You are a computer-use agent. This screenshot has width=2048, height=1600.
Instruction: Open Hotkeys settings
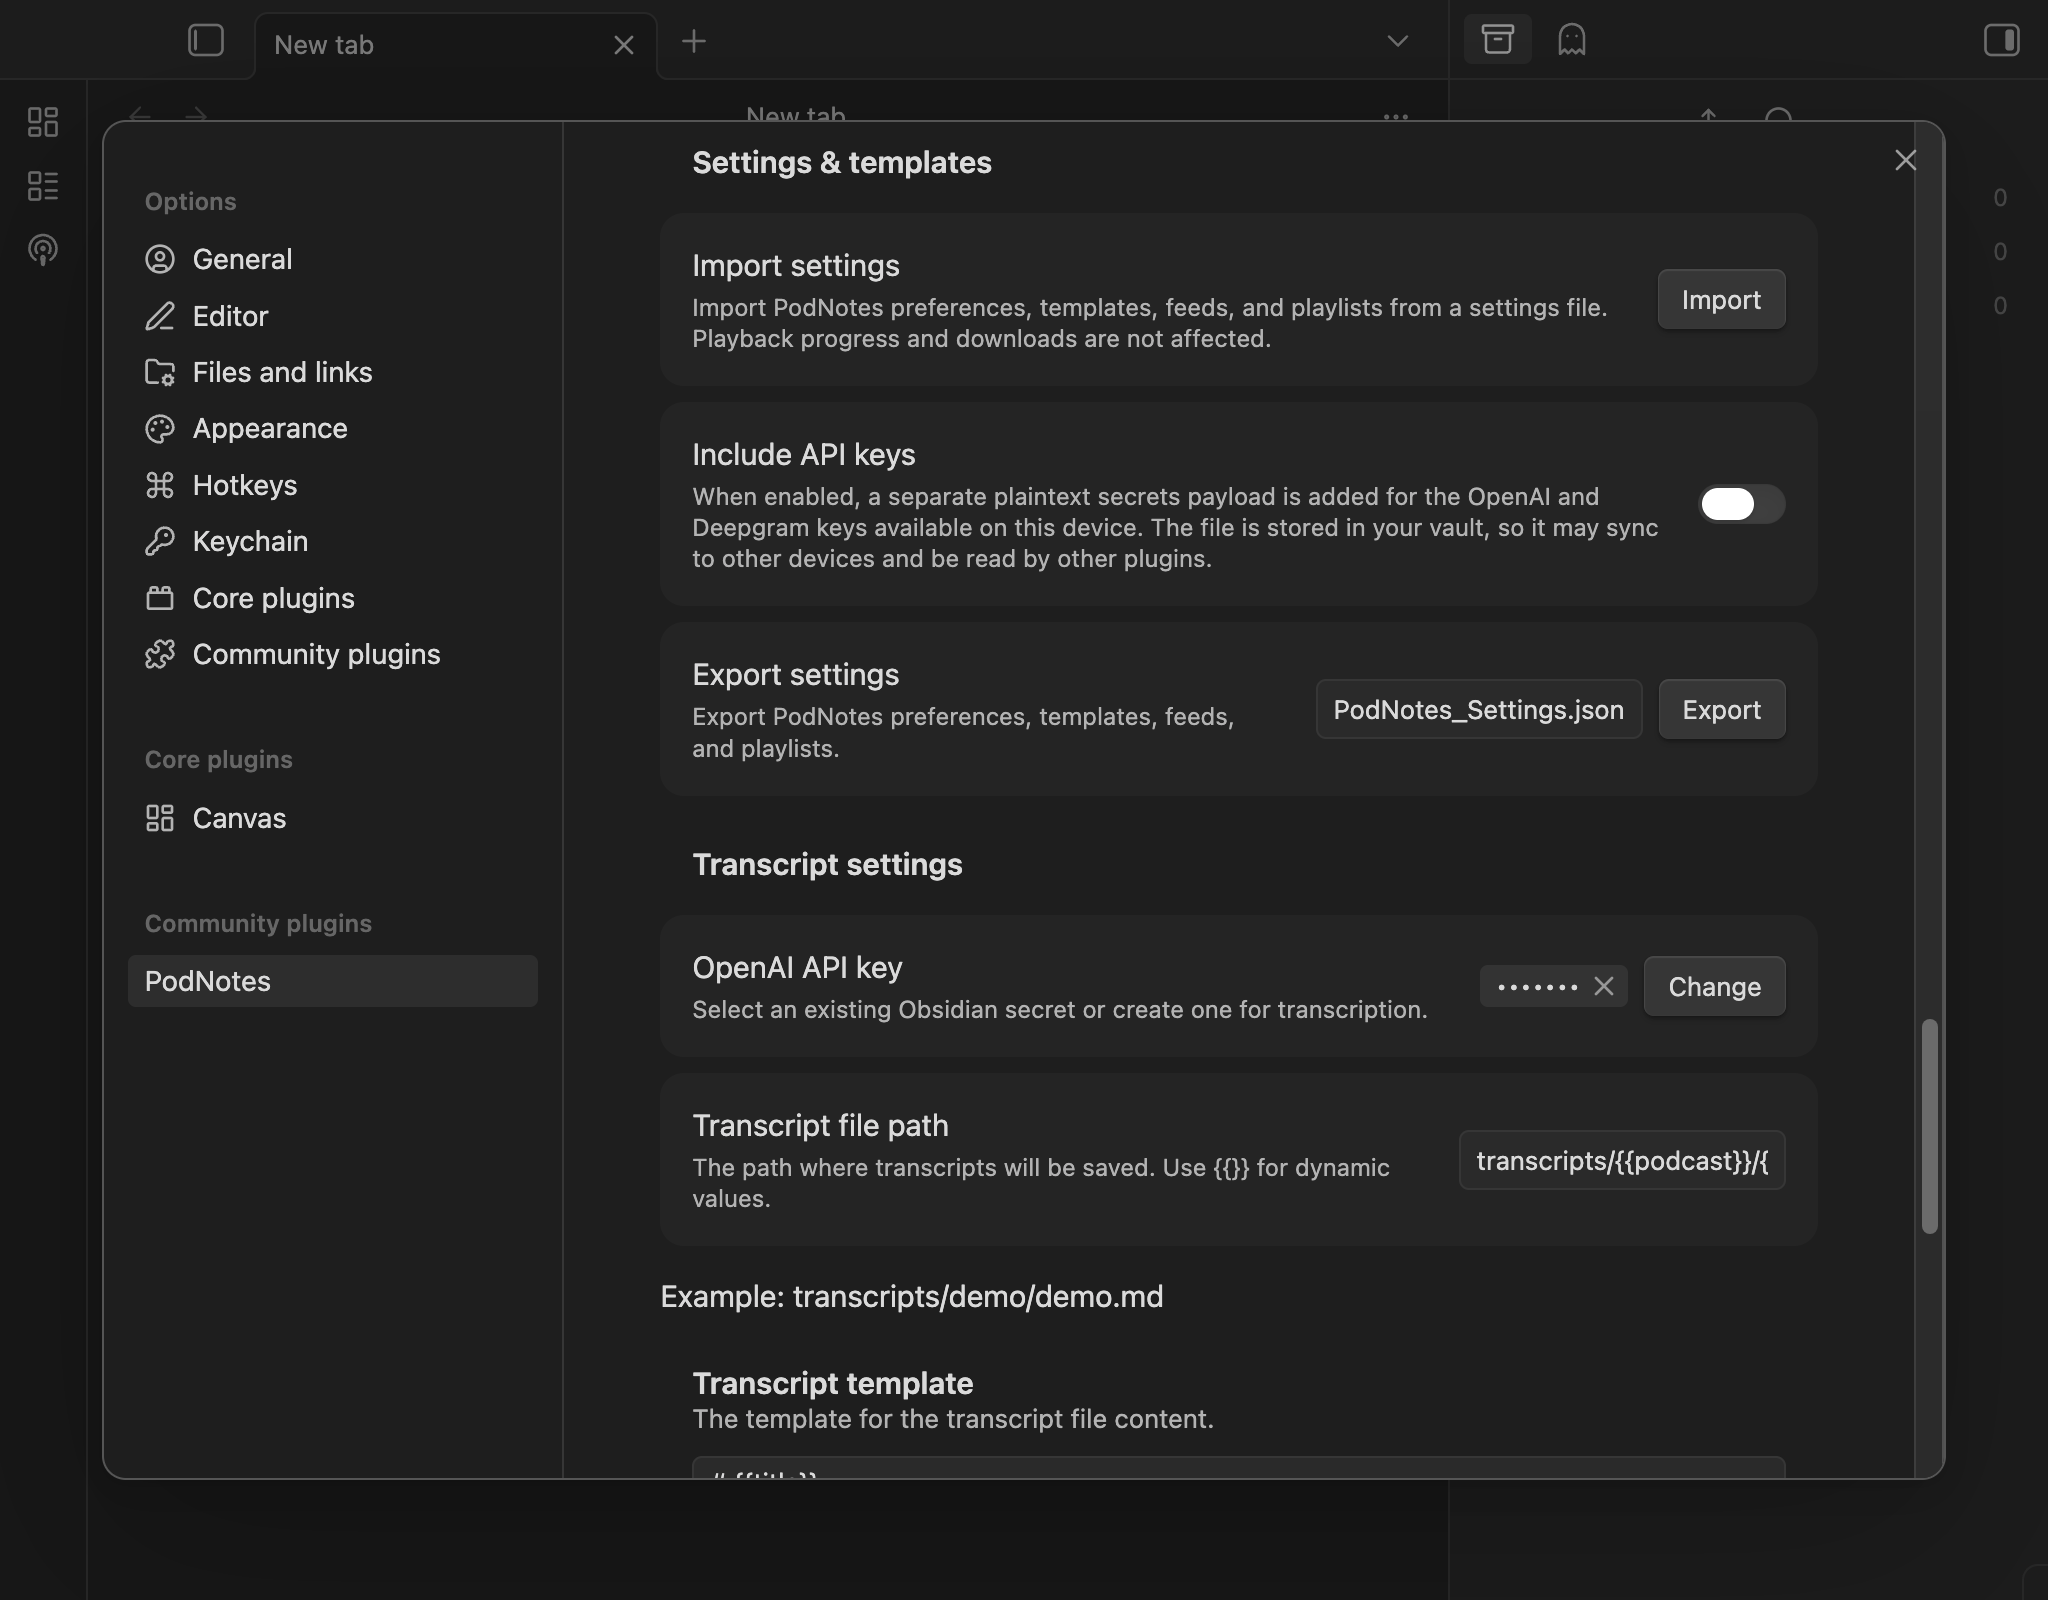click(x=333, y=485)
